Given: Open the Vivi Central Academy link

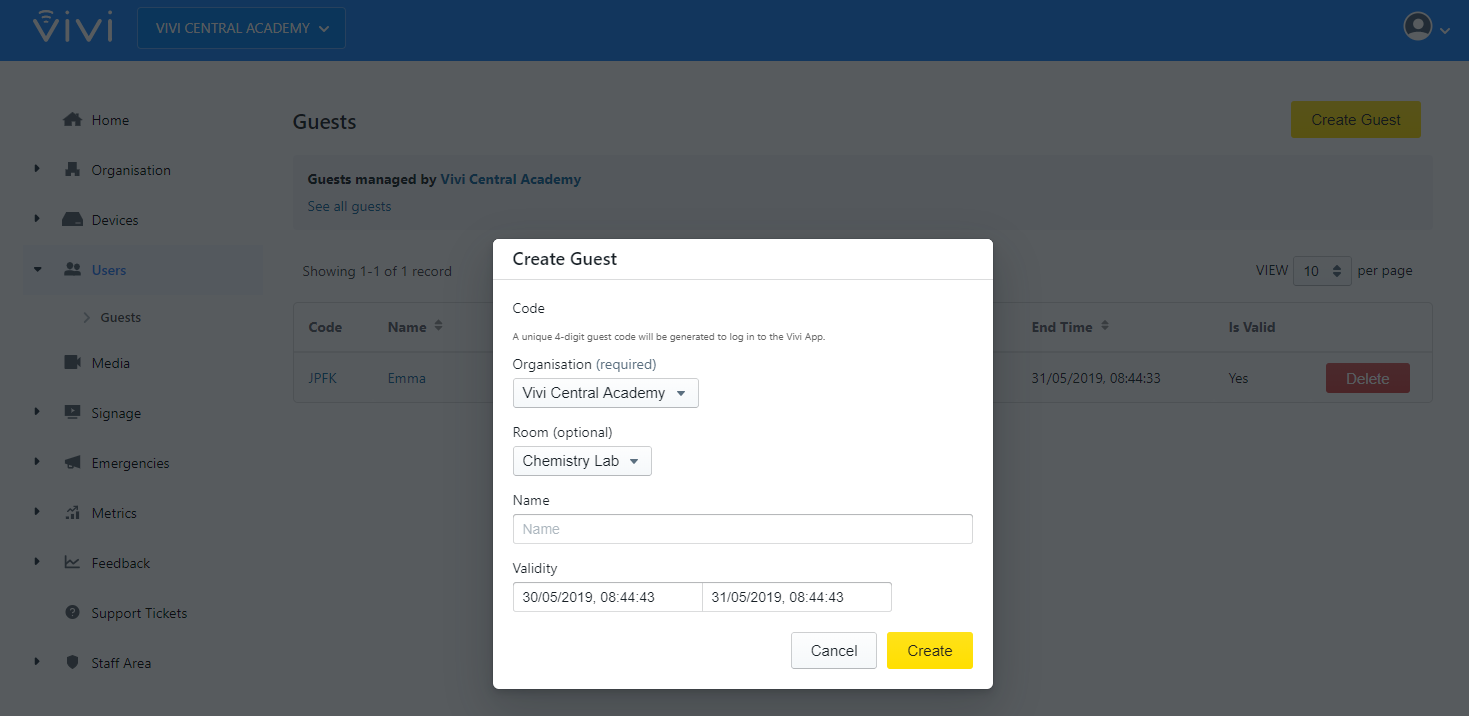Looking at the screenshot, I should coord(511,180).
